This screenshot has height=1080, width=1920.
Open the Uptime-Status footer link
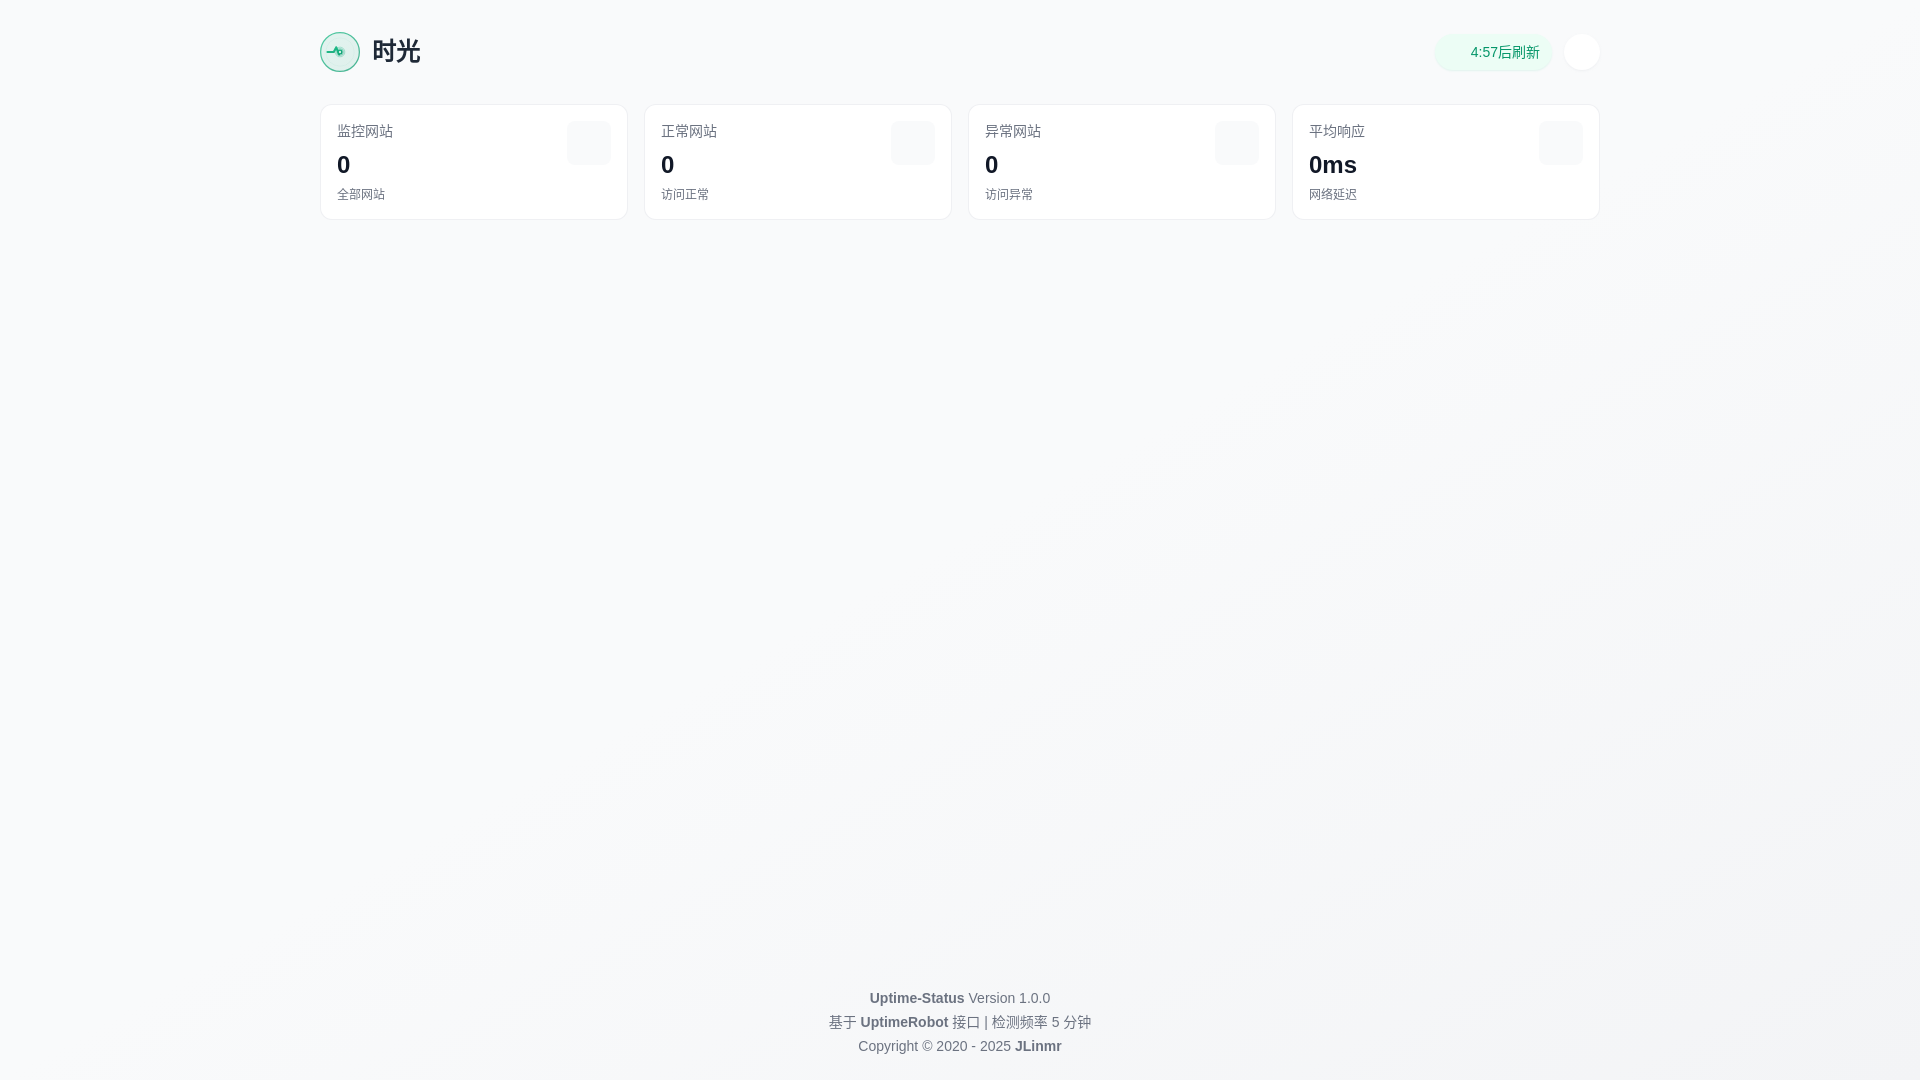917,998
